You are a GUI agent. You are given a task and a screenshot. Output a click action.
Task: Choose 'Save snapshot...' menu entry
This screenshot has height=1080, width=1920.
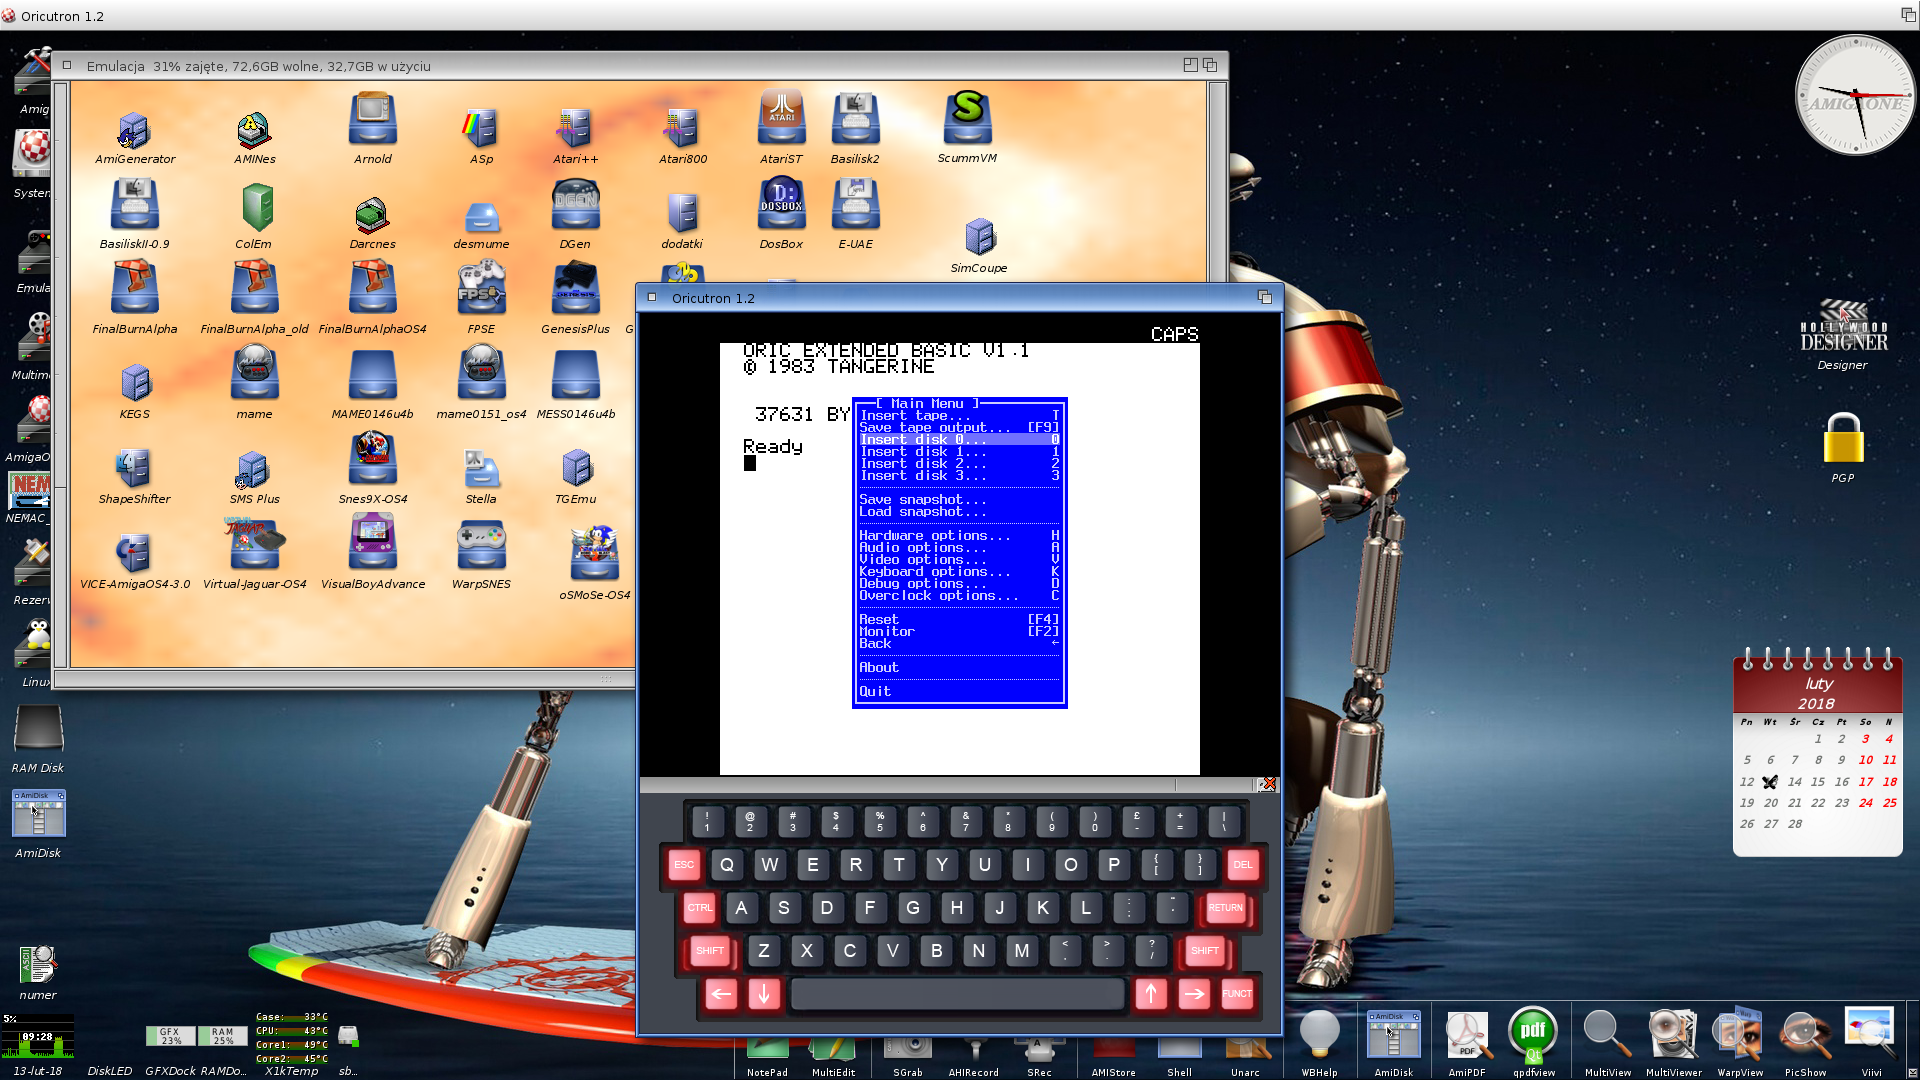[959, 500]
